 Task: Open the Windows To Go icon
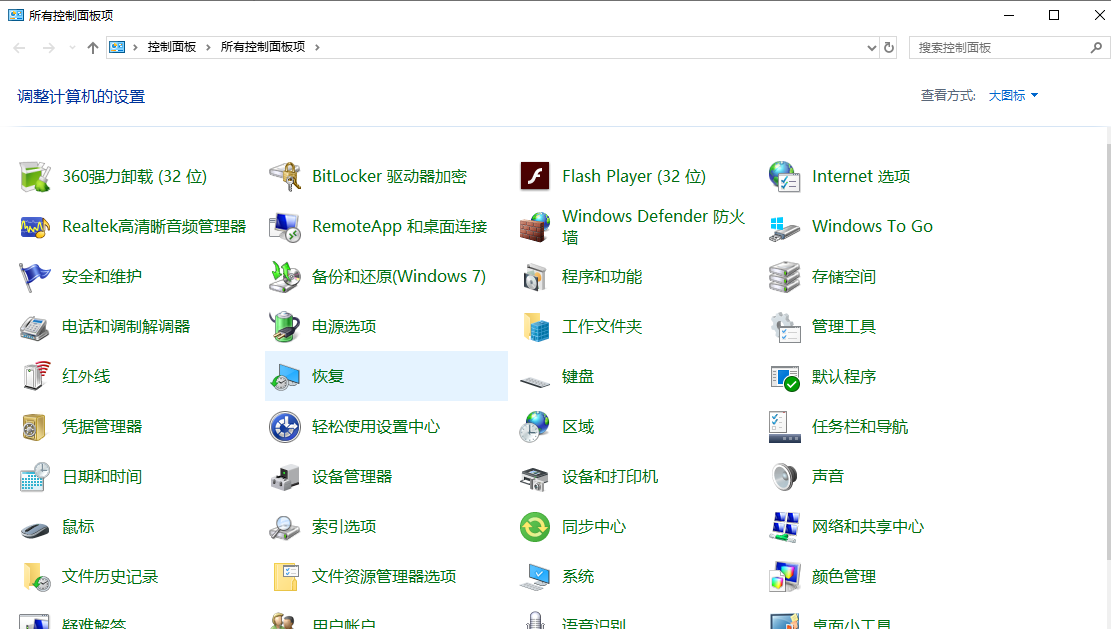[x=784, y=227]
